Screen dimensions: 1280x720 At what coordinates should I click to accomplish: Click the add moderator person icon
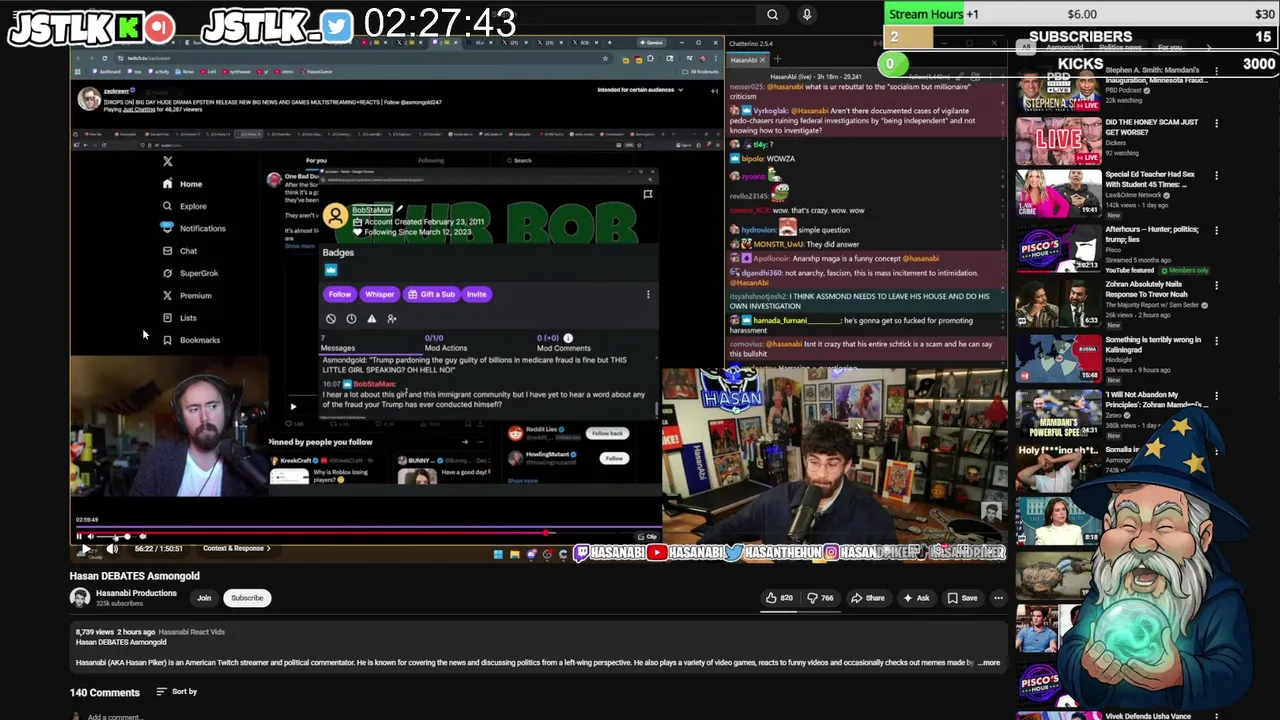point(392,319)
